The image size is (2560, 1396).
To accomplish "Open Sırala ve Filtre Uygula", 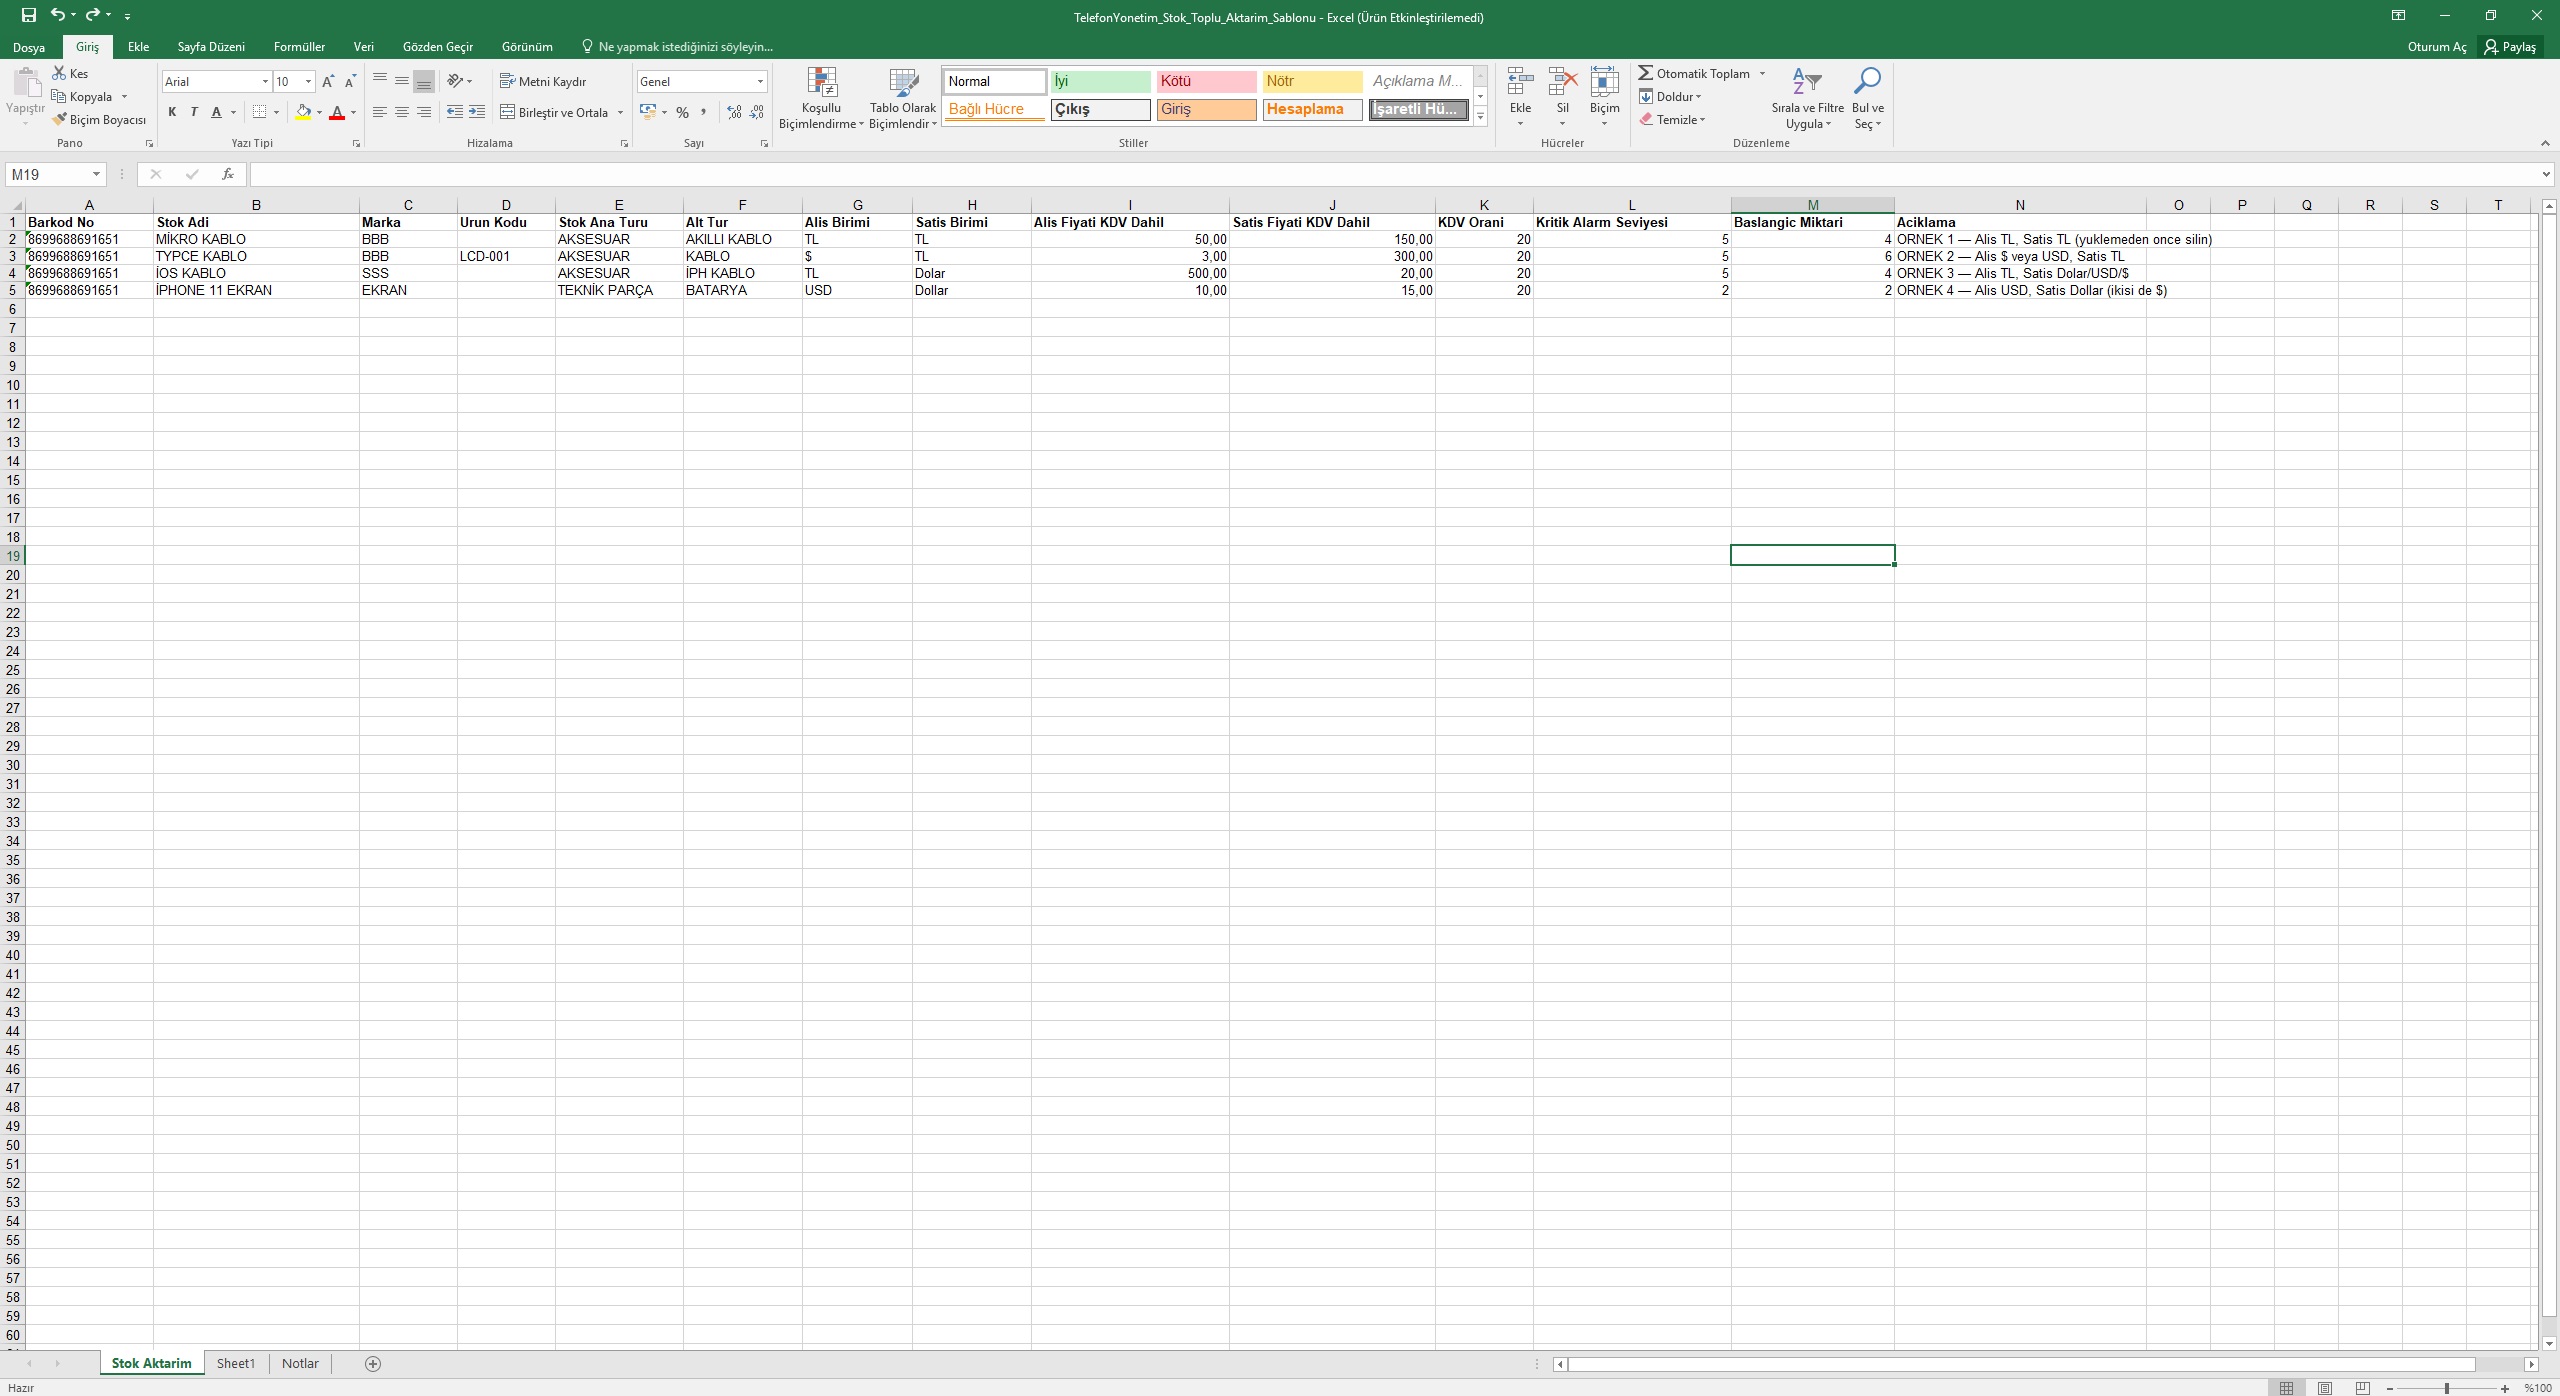I will 1807,99.
